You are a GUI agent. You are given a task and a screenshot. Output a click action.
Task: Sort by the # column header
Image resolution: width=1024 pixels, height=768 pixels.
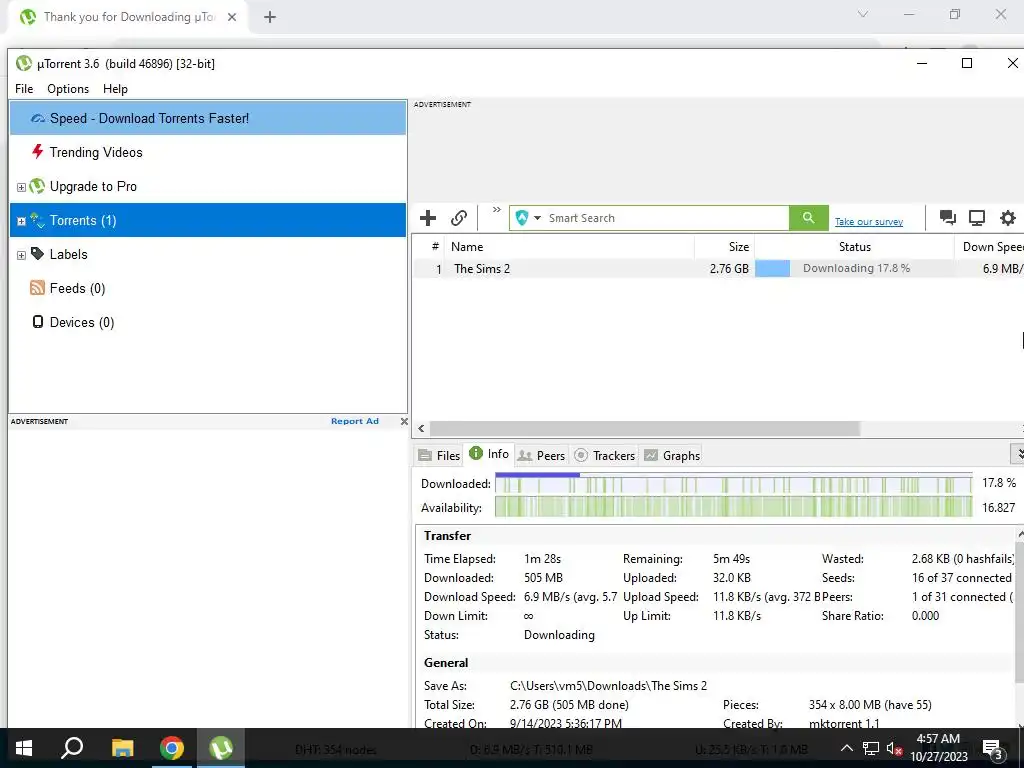pyautogui.click(x=429, y=247)
